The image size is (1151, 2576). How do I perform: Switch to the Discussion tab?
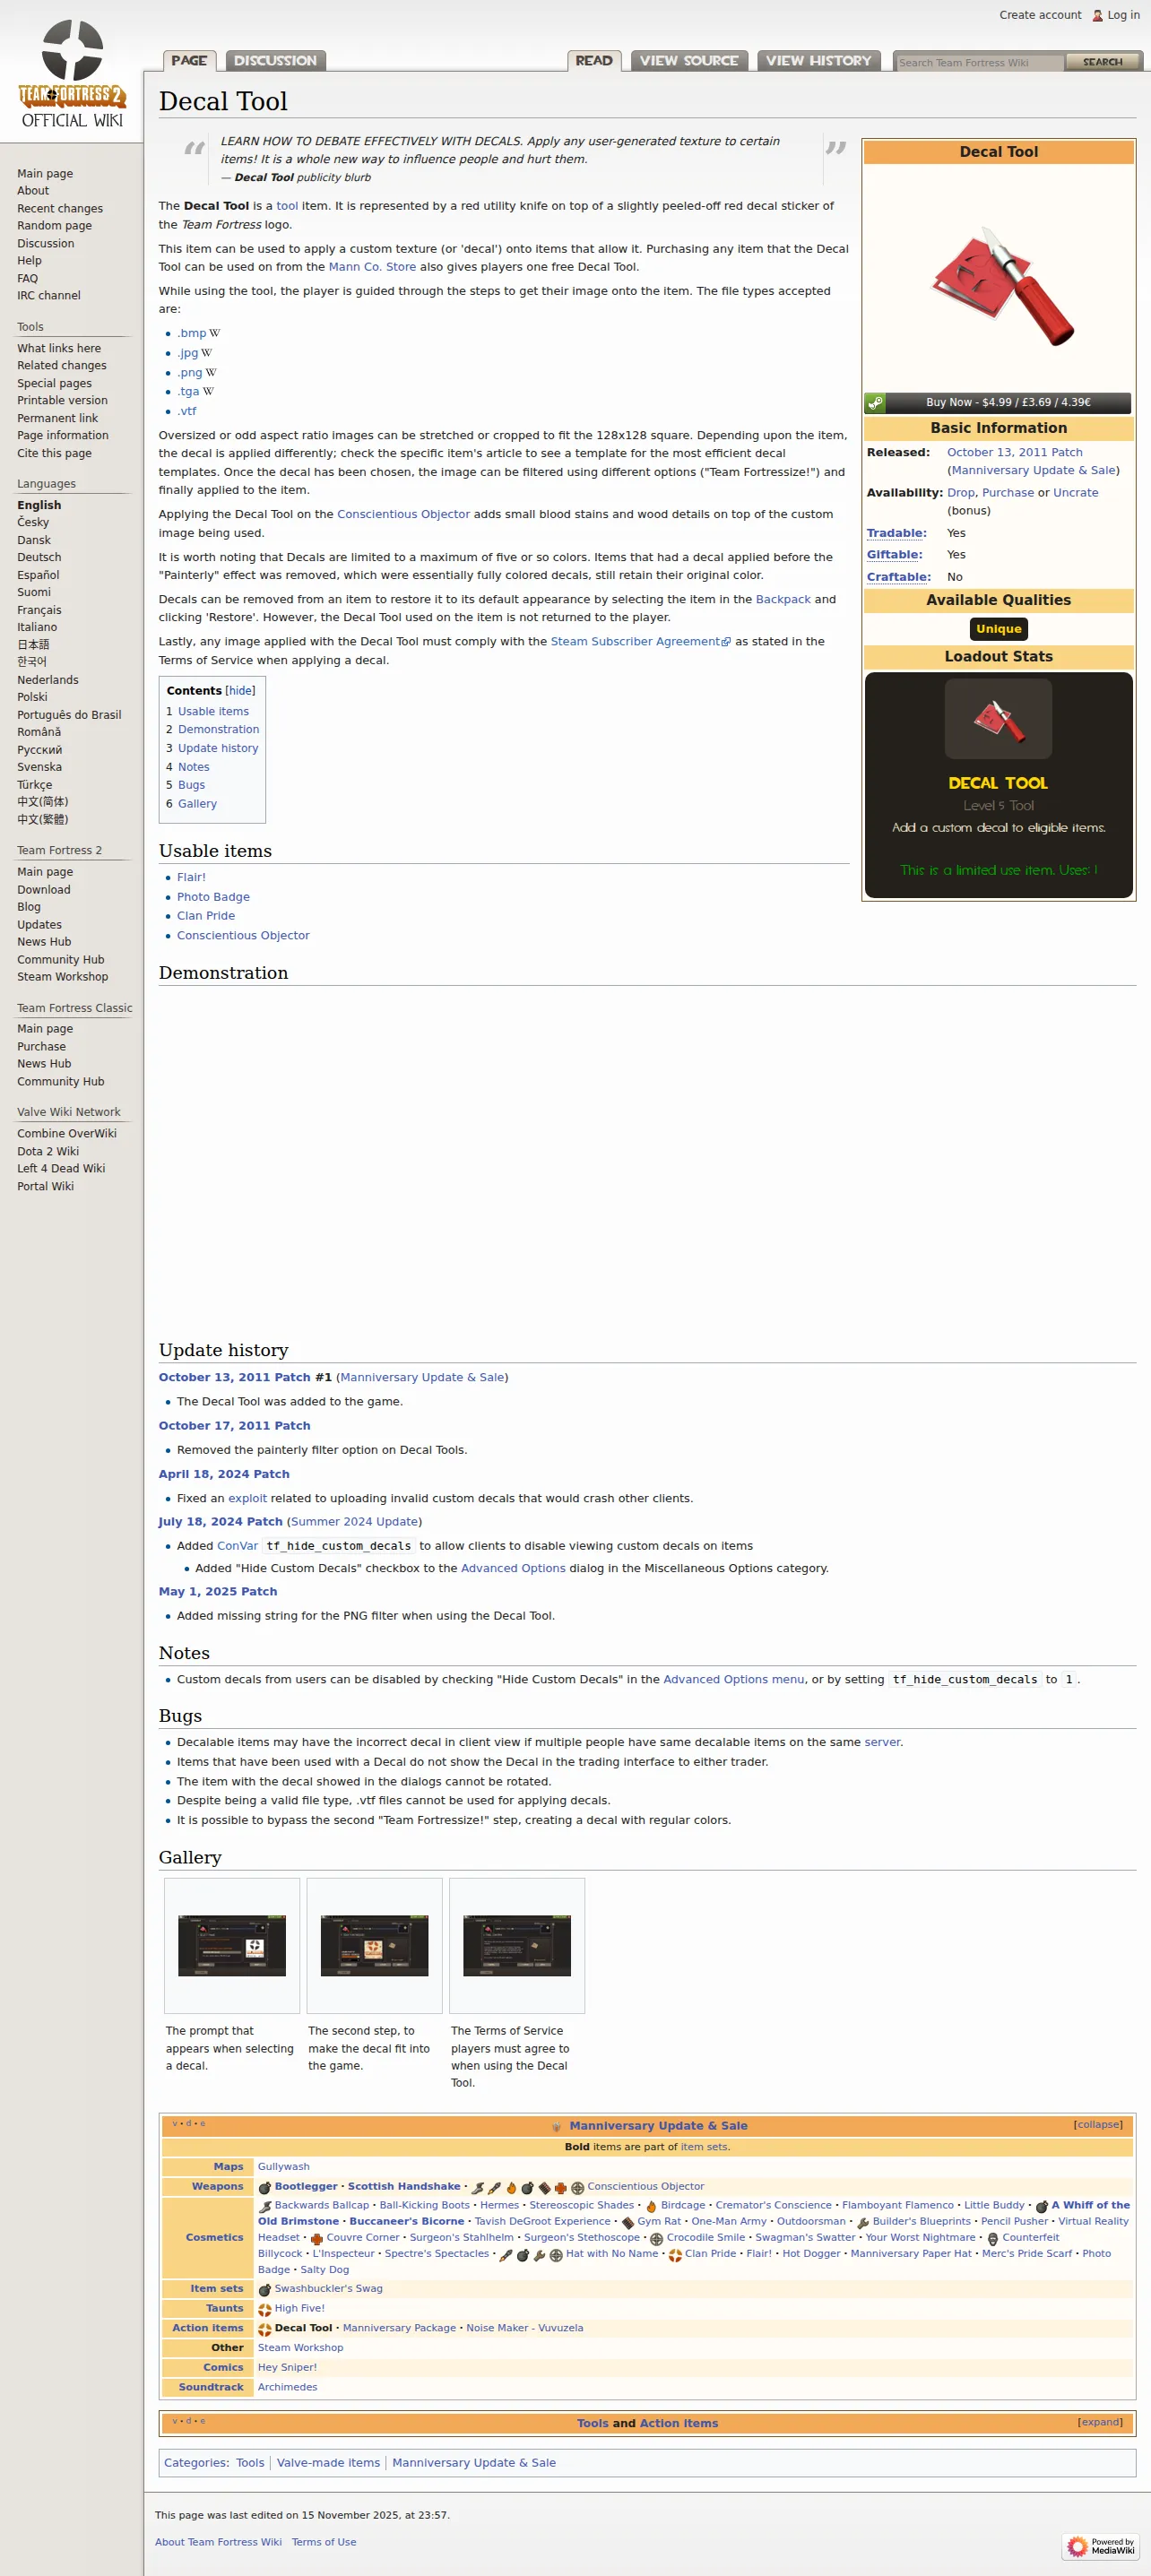[x=275, y=61]
